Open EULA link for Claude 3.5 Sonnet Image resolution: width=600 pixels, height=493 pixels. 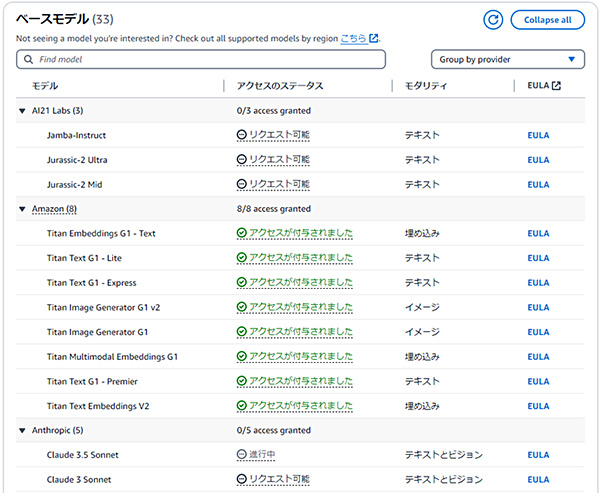[538, 455]
